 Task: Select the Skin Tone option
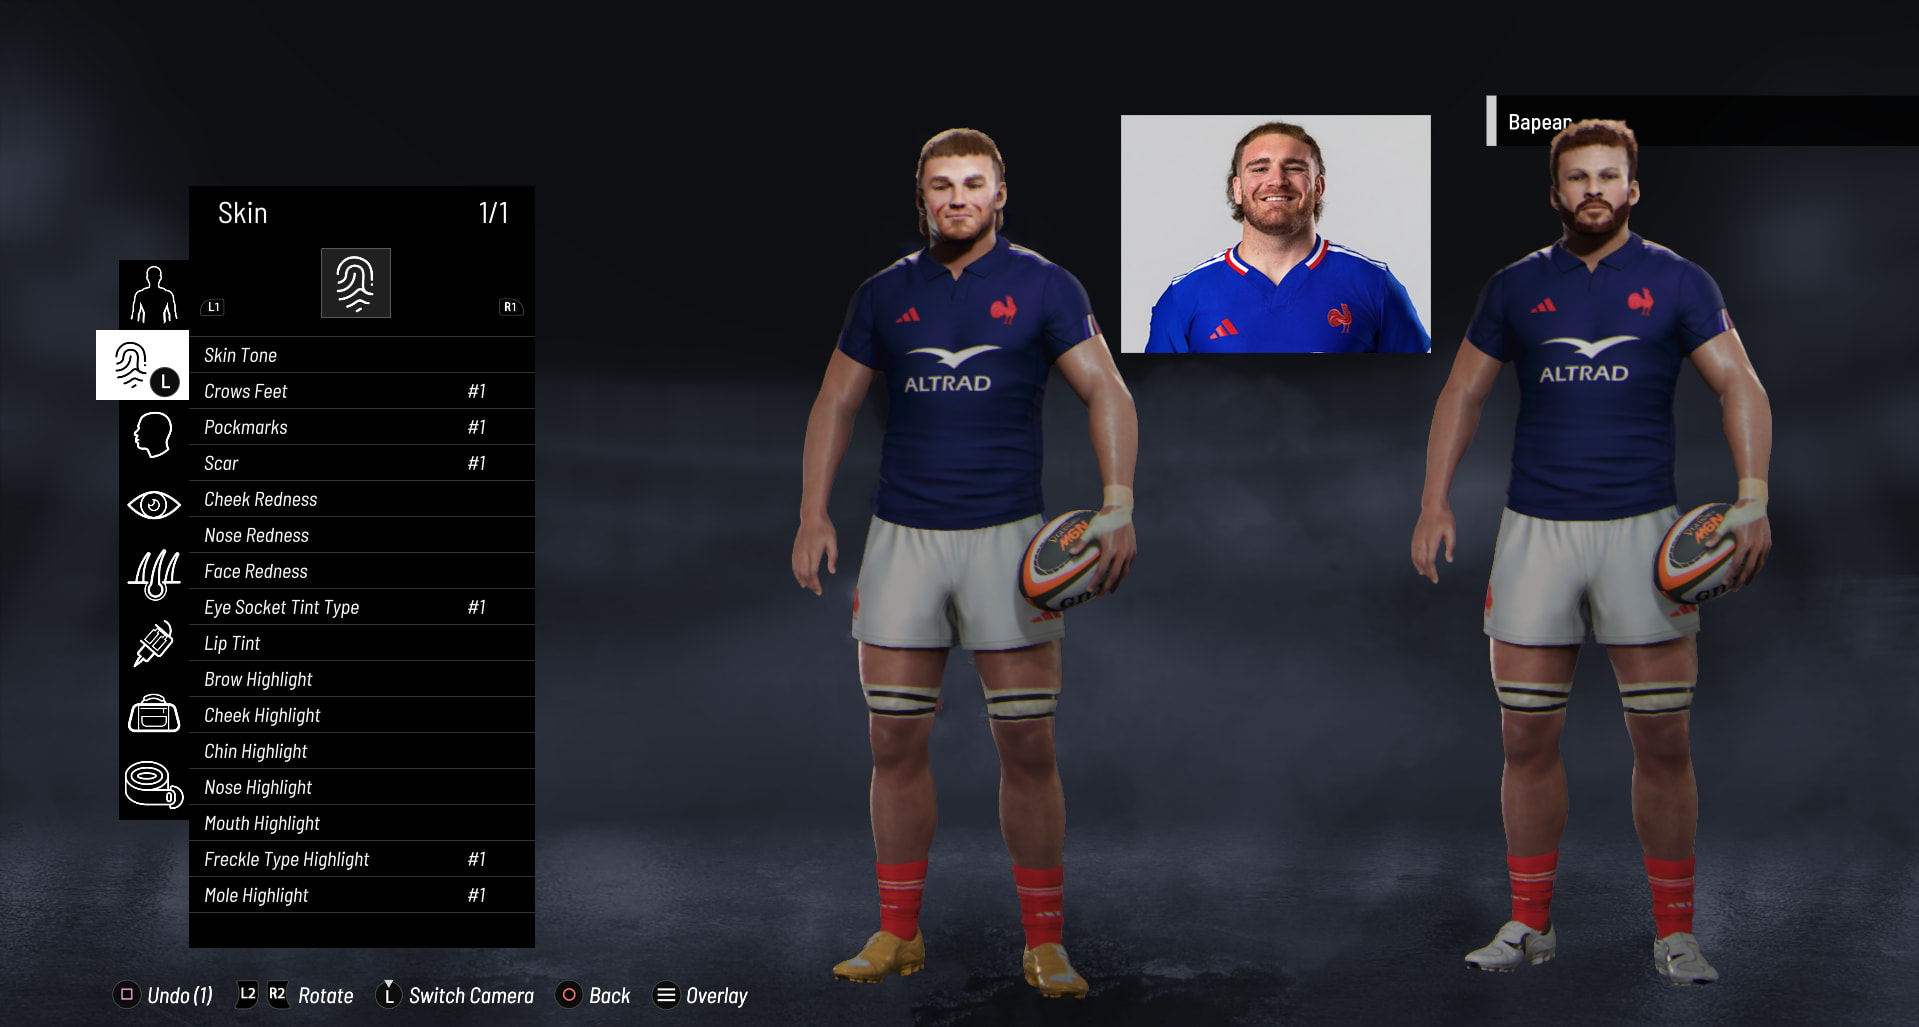(362, 355)
